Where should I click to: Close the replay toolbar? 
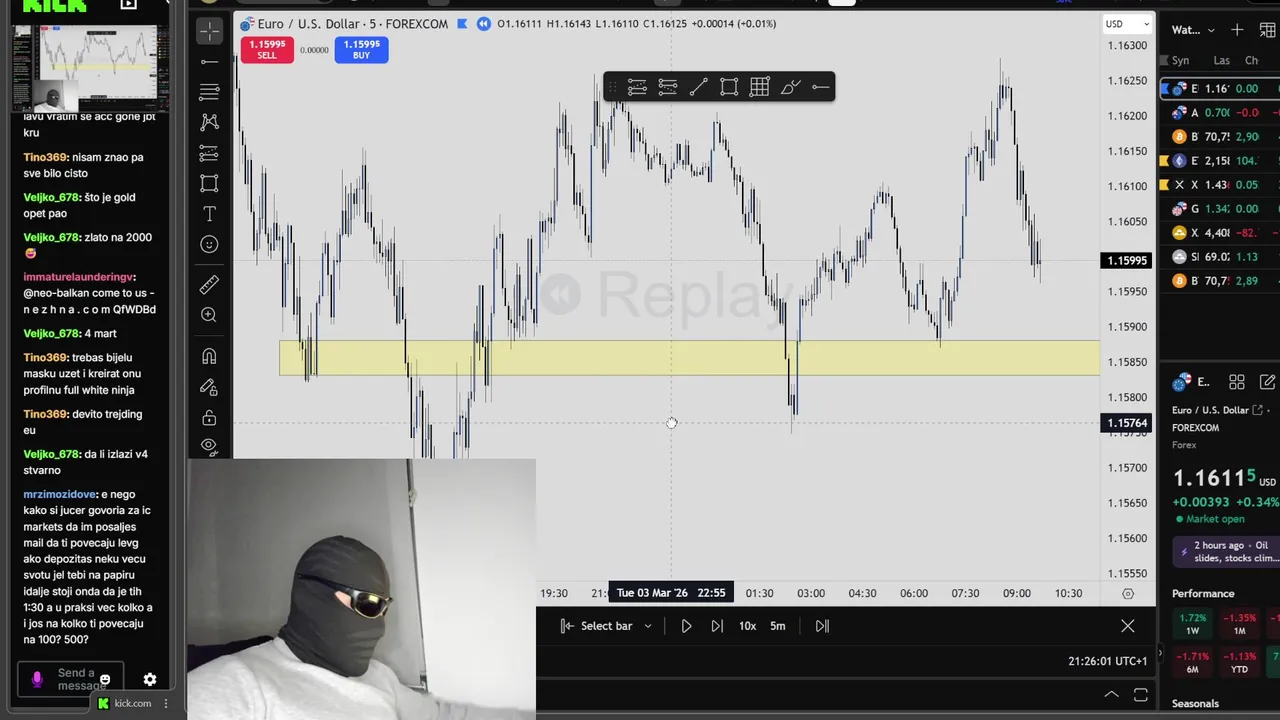[x=1128, y=626]
